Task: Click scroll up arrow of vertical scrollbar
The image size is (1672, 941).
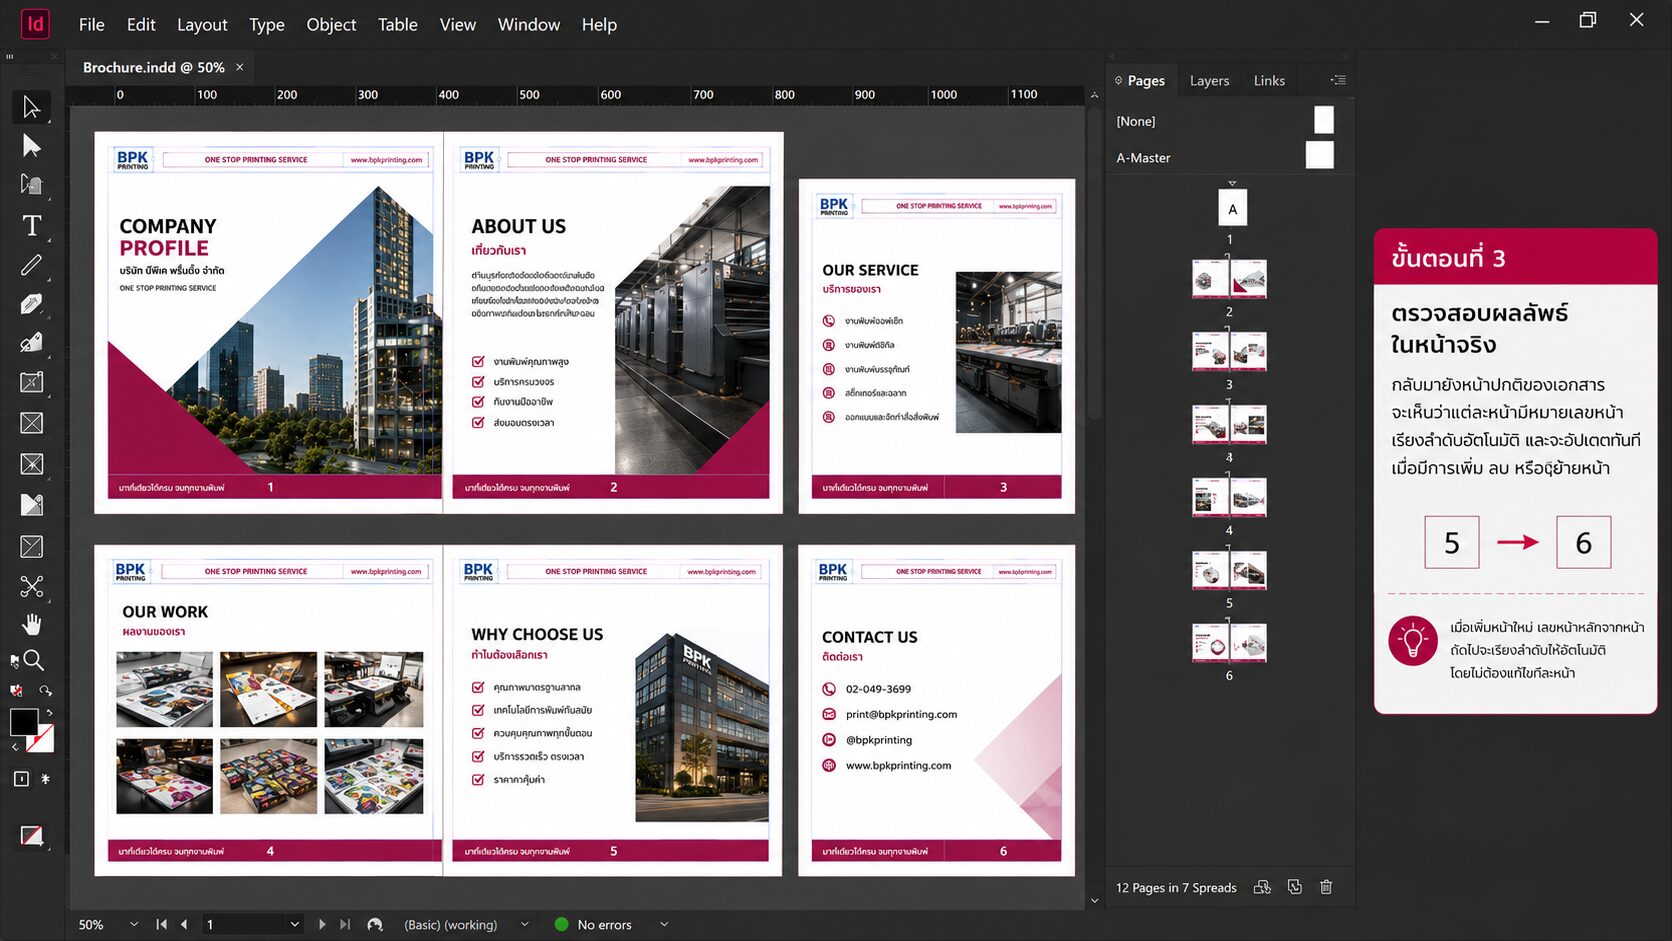Action: pos(1094,95)
